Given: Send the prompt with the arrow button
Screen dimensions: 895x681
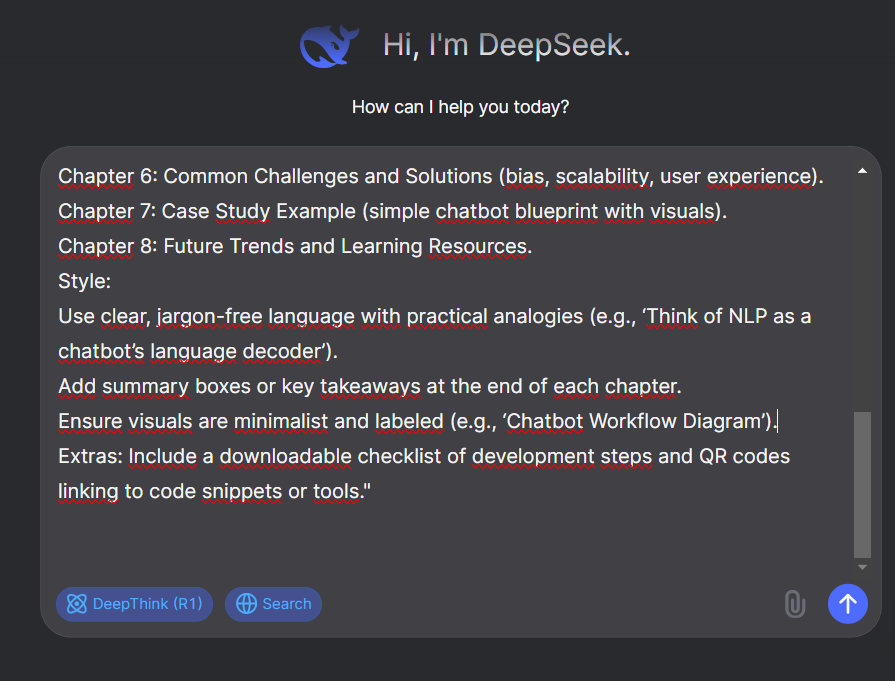Looking at the screenshot, I should coord(848,604).
